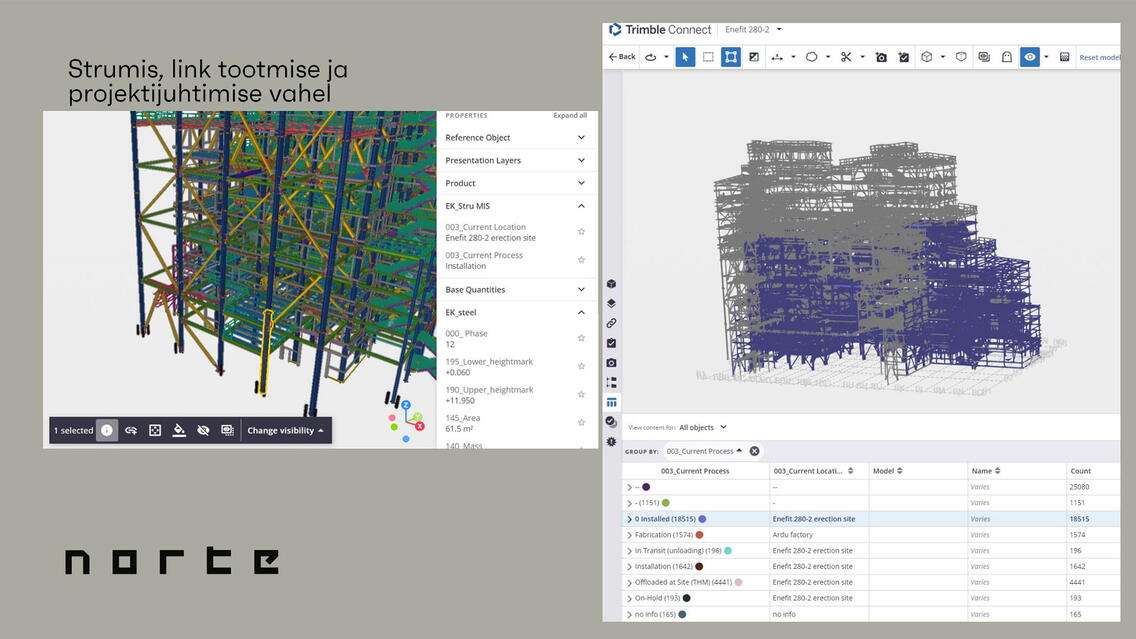This screenshot has height=639, width=1136.
Task: Star the 145_Area property
Action: click(581, 422)
